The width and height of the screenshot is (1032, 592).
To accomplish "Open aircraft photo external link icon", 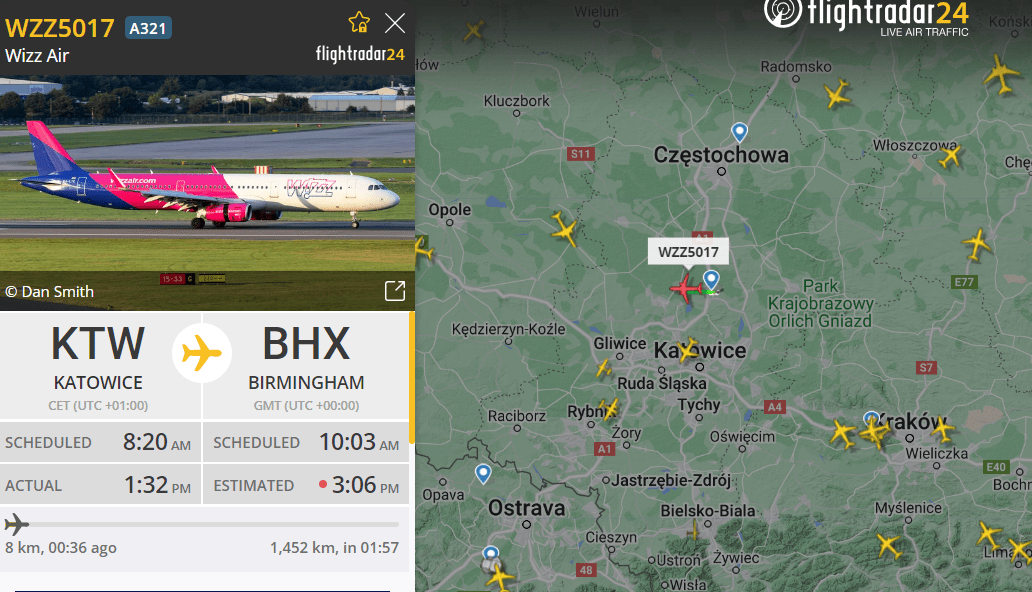I will point(395,290).
